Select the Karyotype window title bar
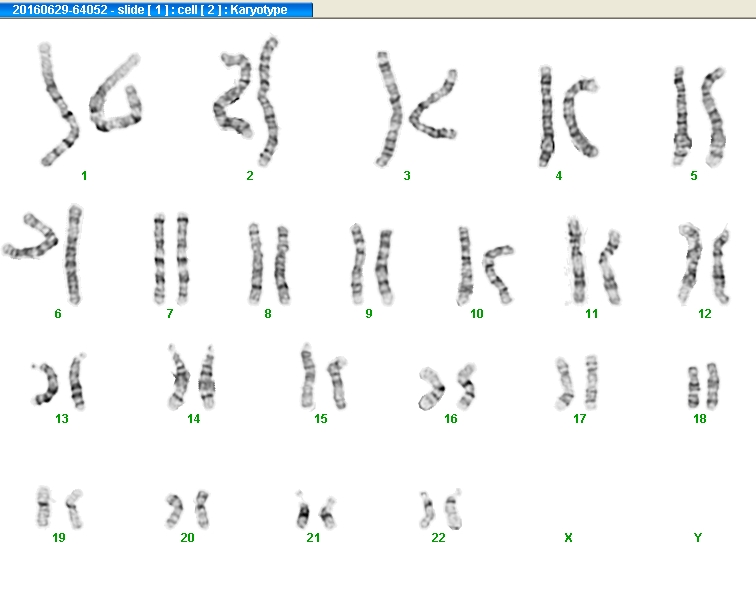756x595 pixels. click(x=156, y=9)
